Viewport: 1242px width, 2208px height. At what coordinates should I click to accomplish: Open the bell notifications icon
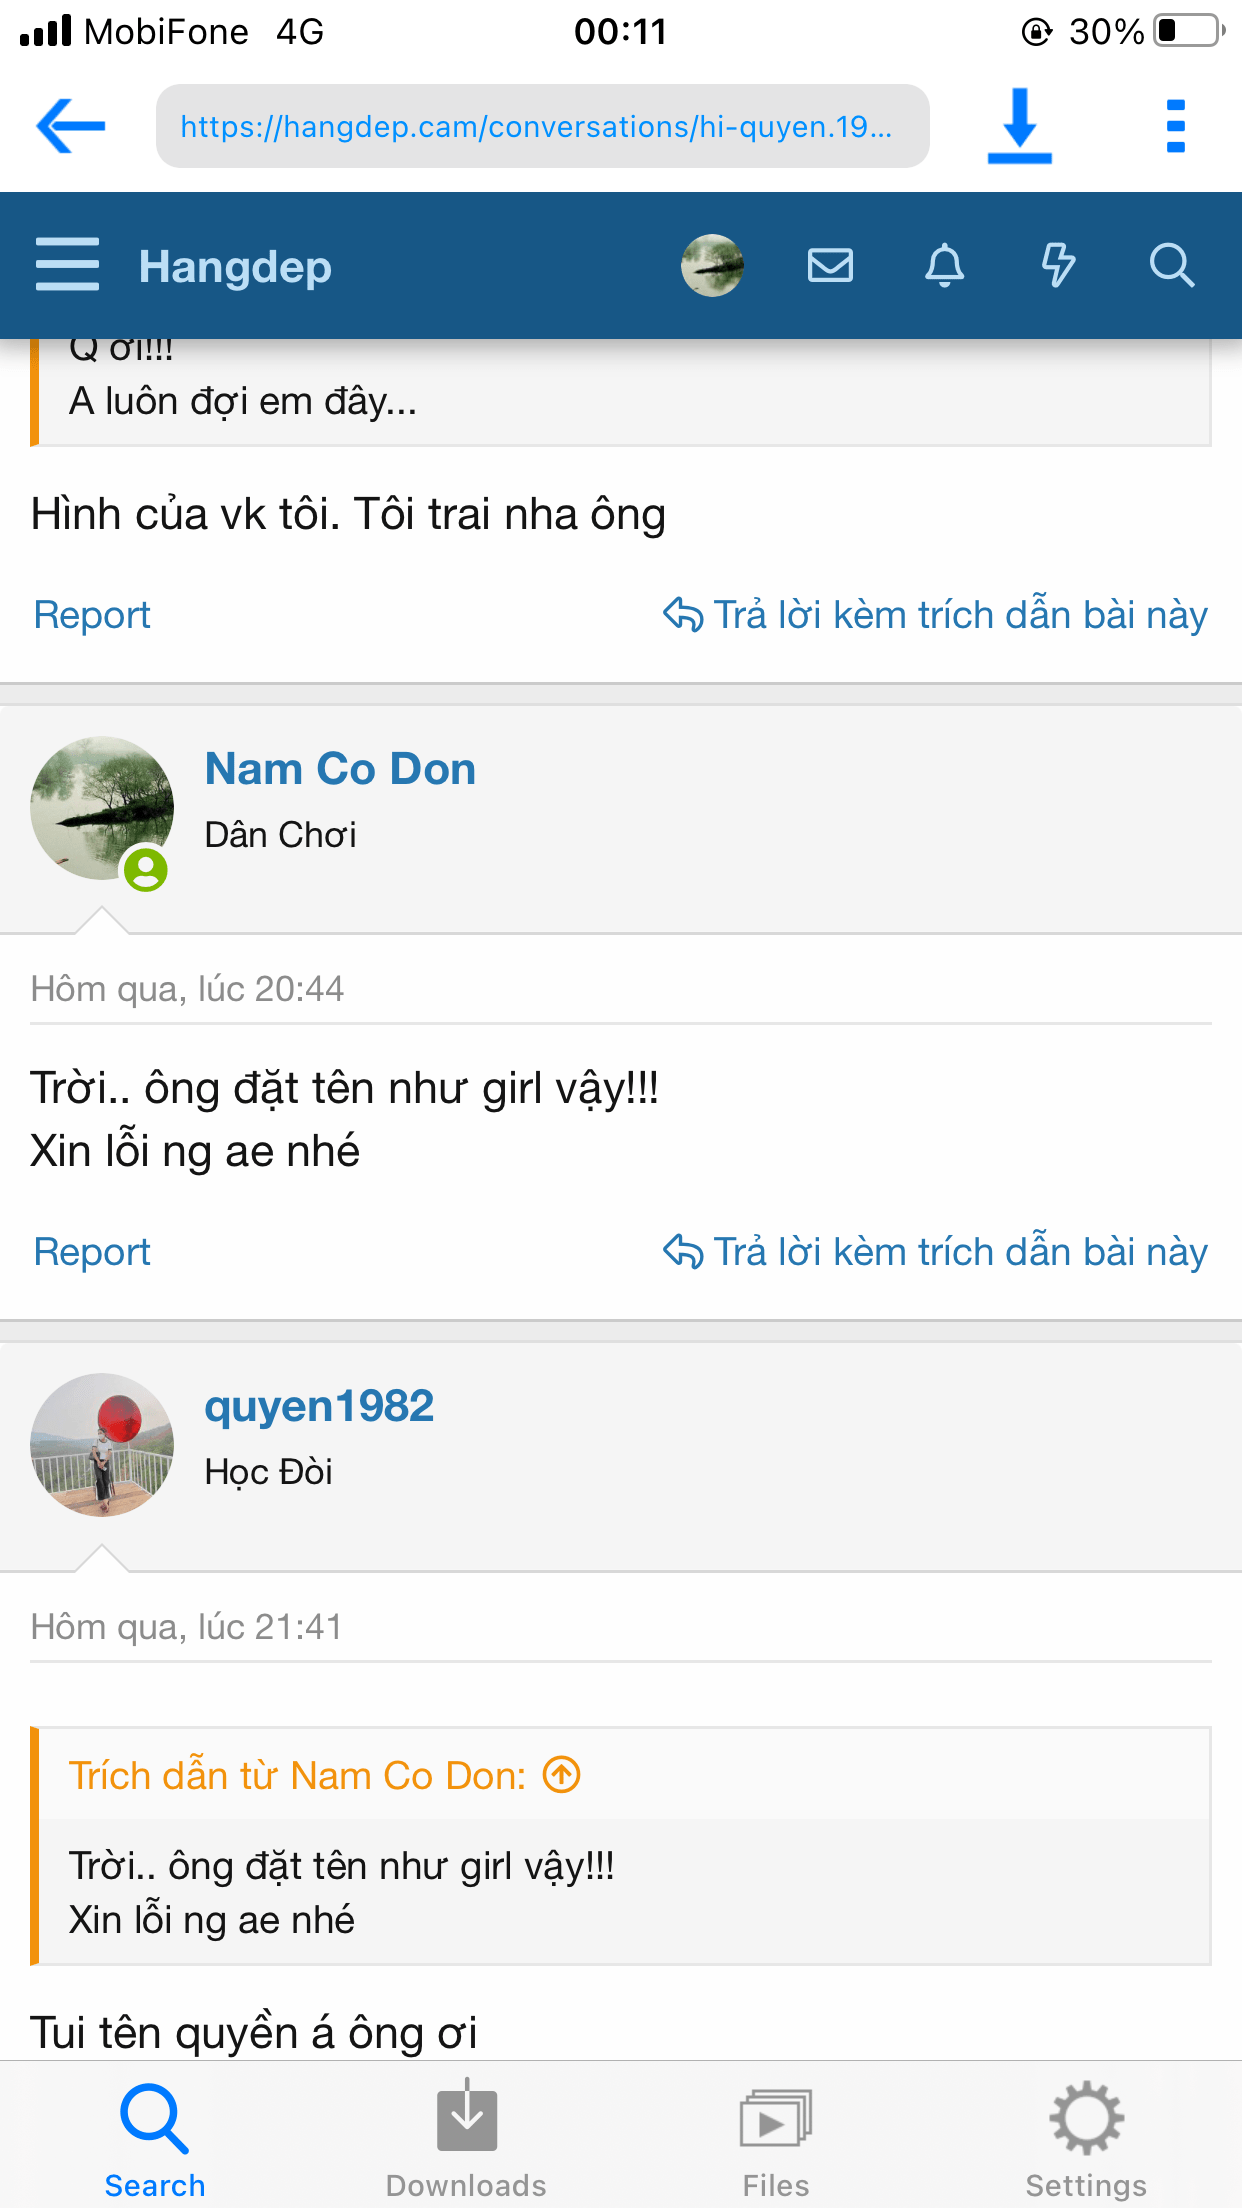pos(944,265)
